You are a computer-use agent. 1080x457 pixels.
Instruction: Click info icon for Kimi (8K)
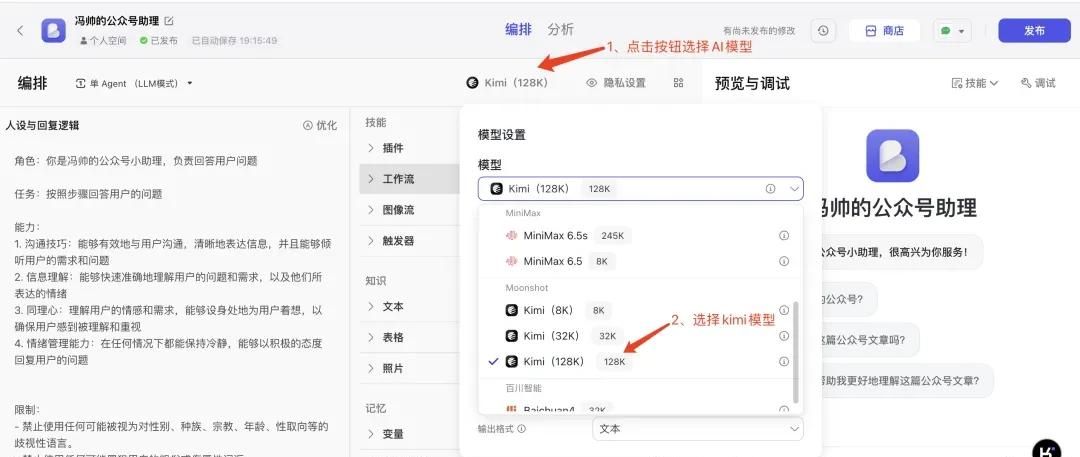point(784,310)
